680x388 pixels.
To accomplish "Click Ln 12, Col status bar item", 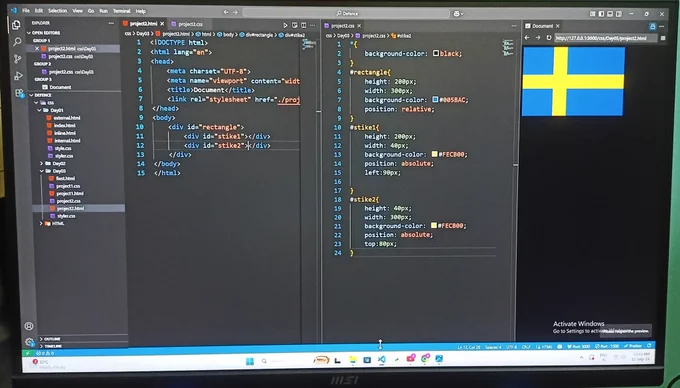I will pyautogui.click(x=468, y=347).
